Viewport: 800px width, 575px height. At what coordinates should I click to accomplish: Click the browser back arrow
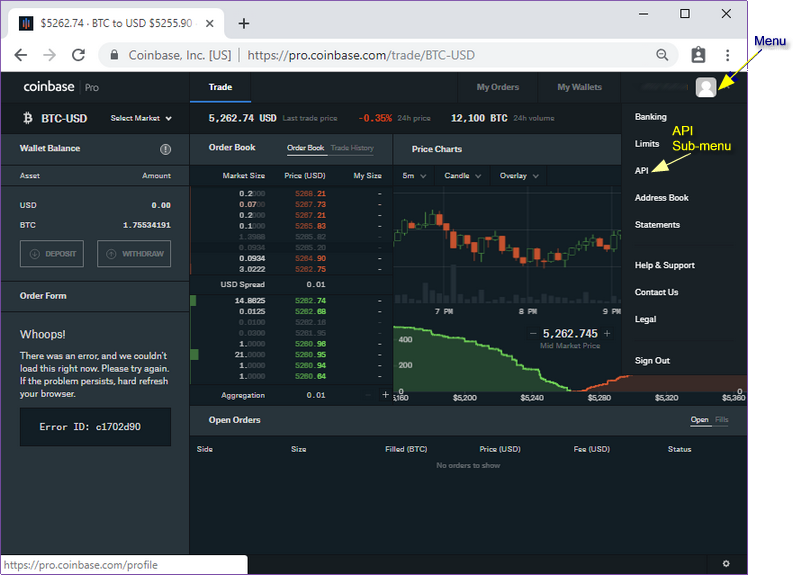click(21, 55)
